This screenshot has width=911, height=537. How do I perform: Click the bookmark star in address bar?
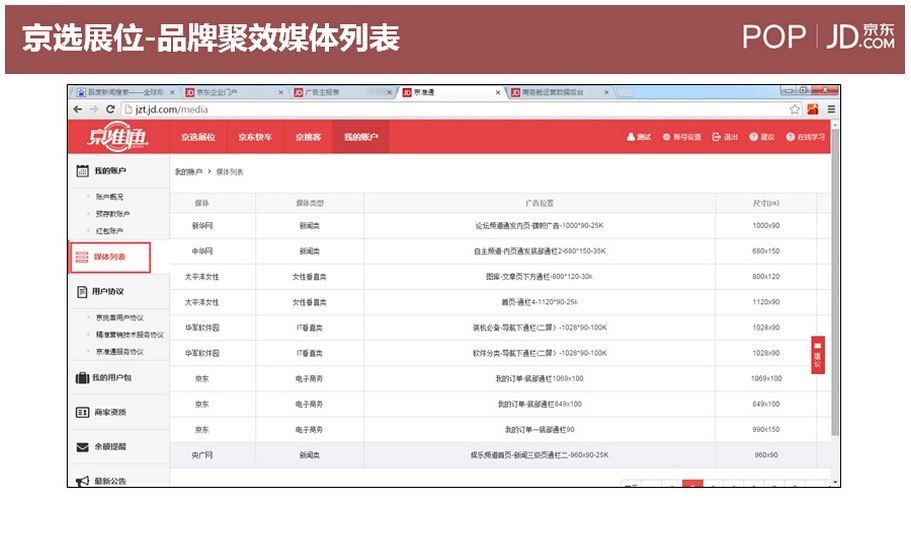795,109
